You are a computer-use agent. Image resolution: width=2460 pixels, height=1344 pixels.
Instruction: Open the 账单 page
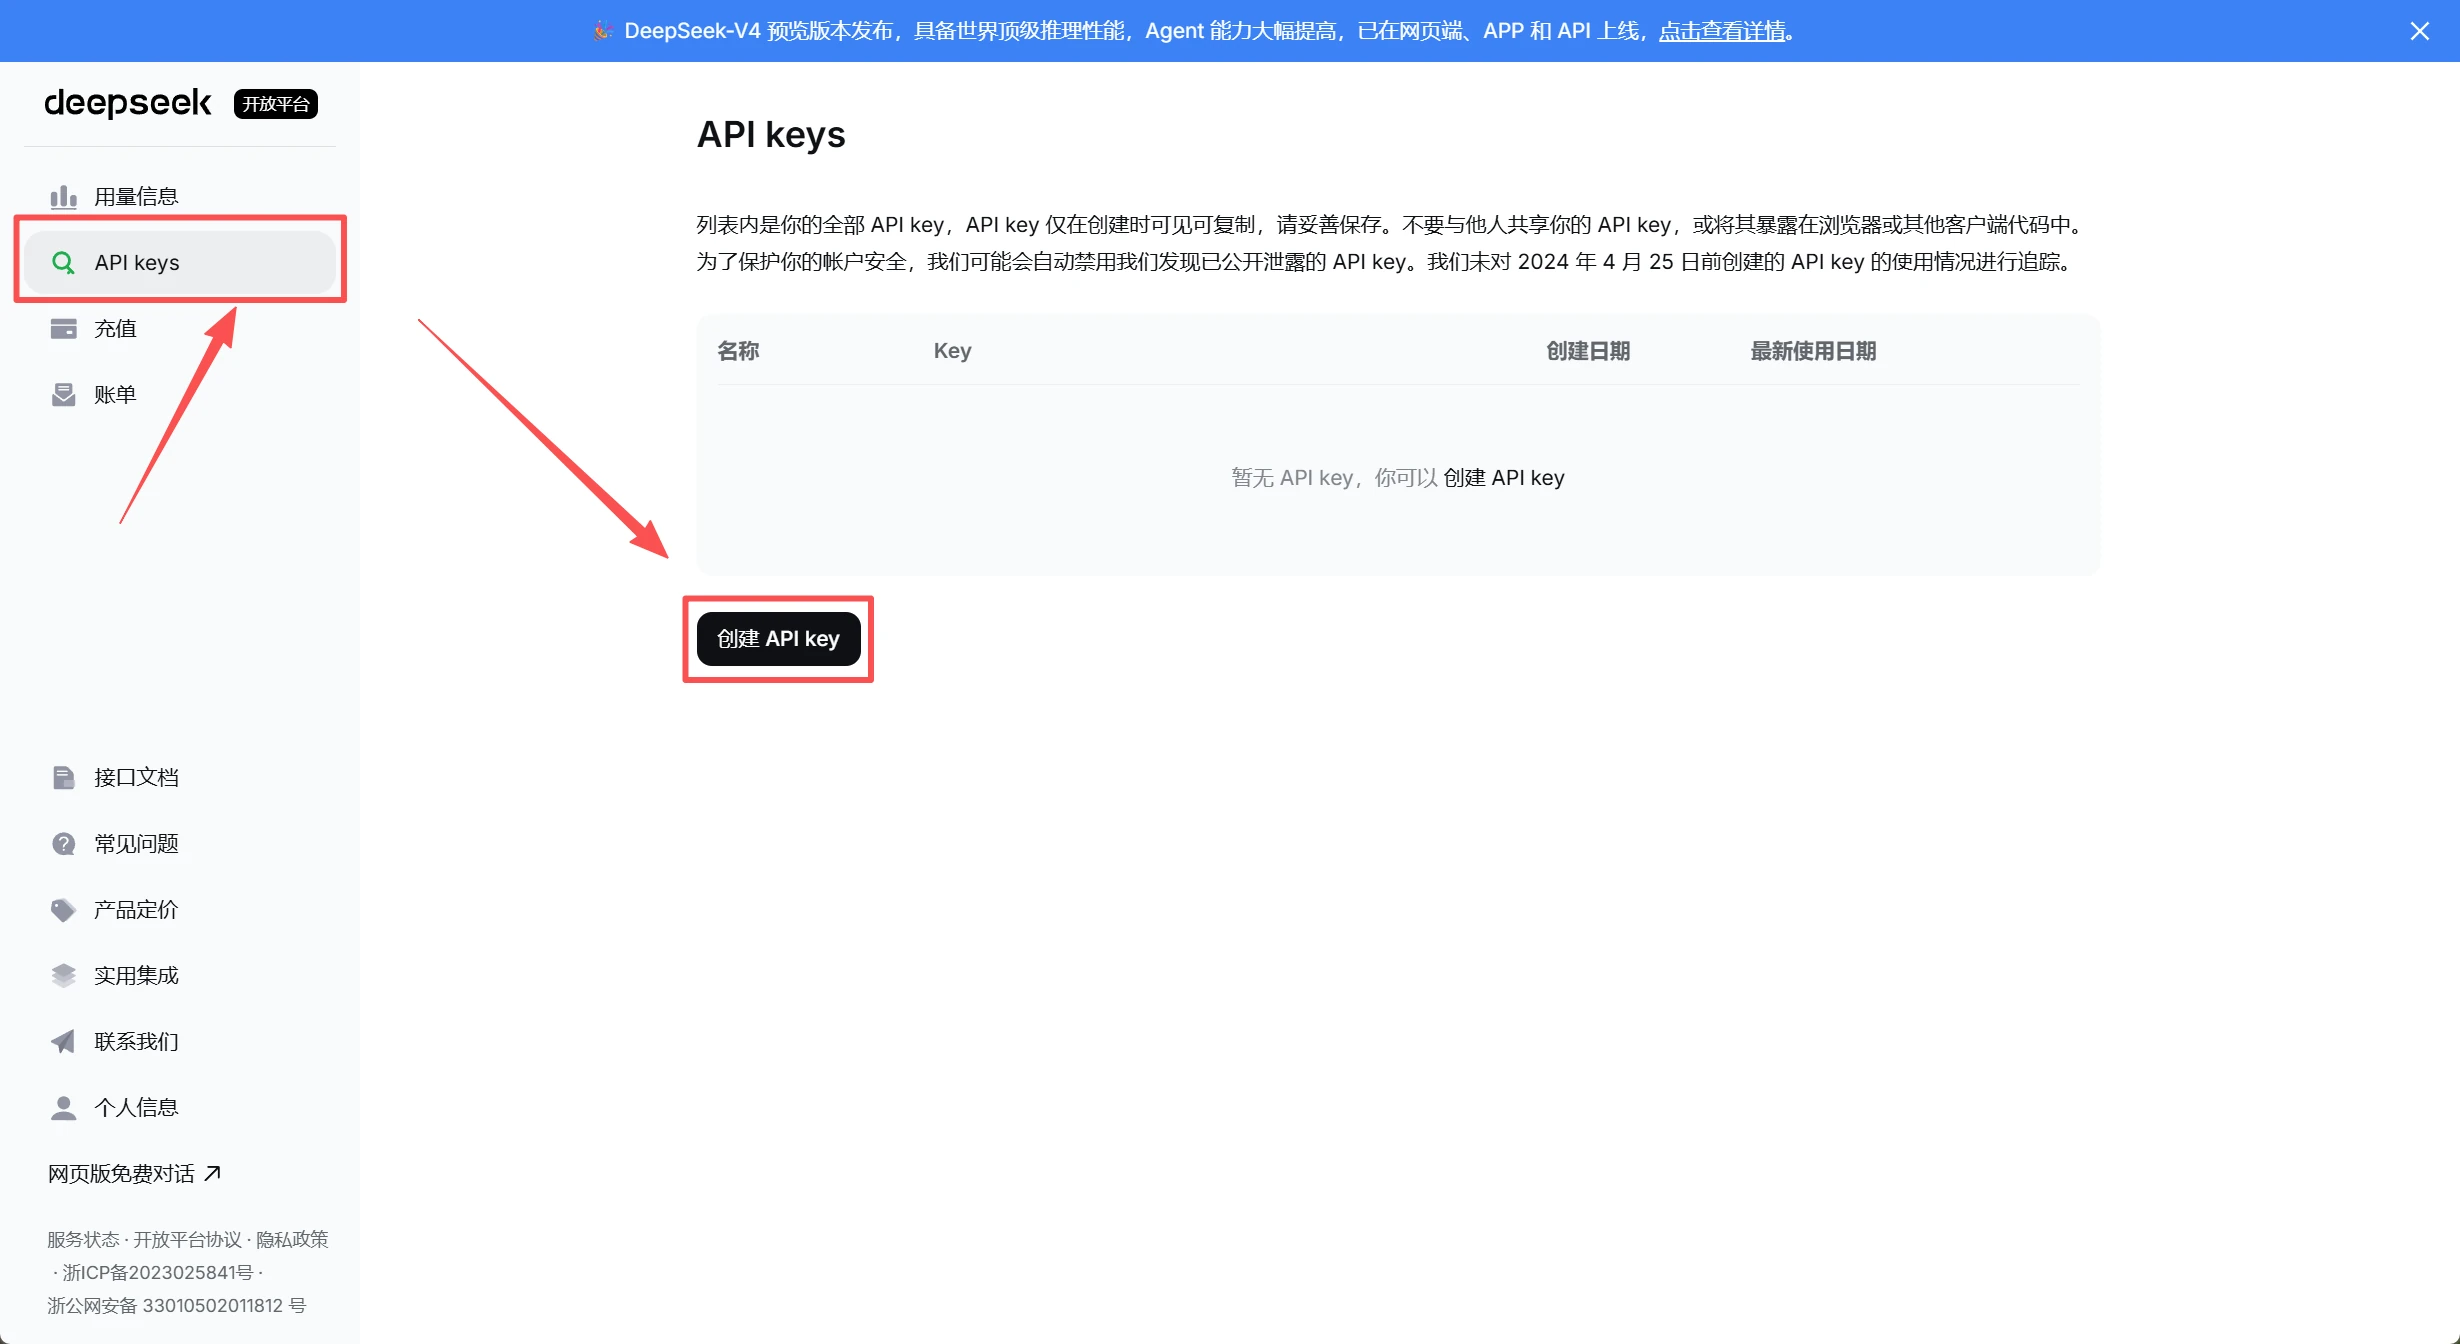179,394
